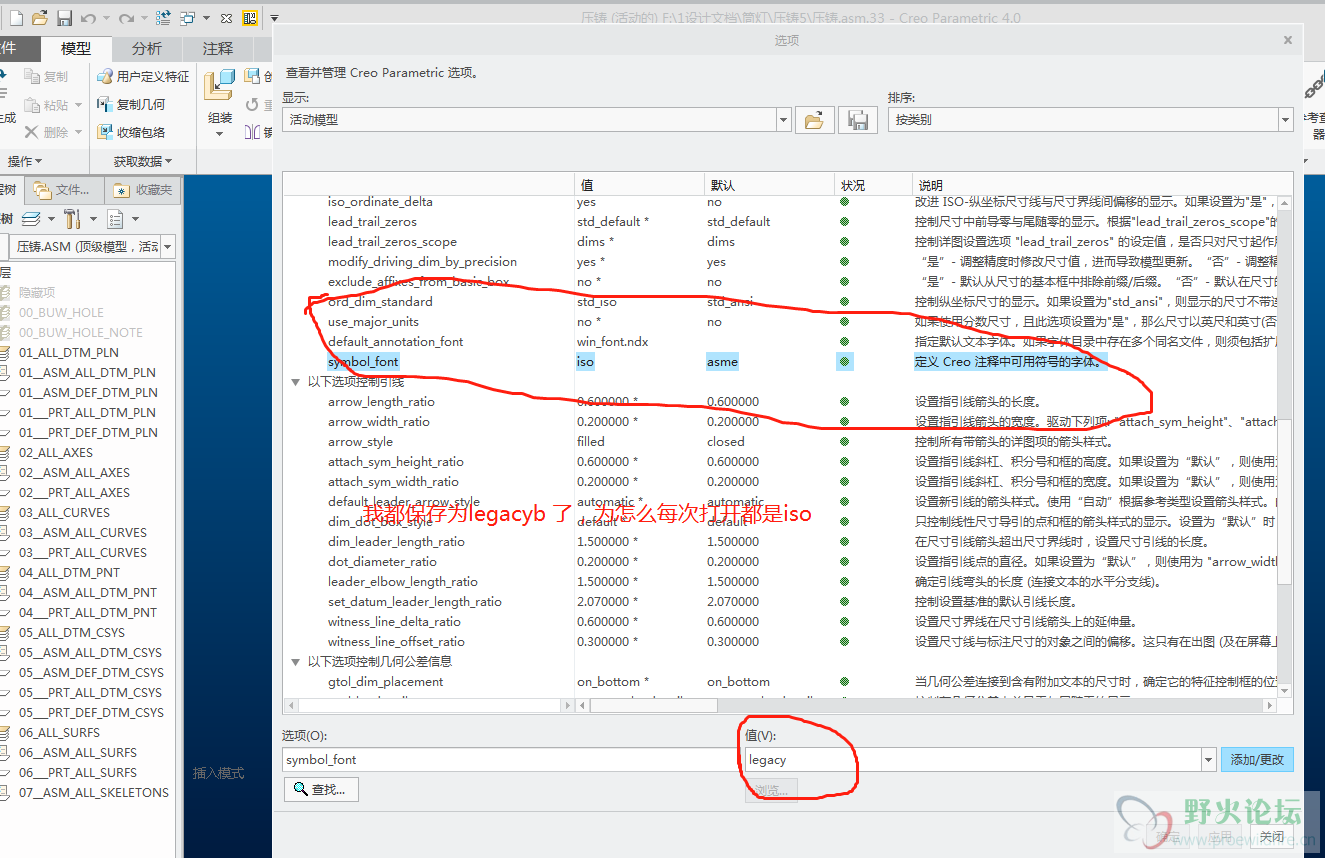Close the 选项 dialog with X
Viewport: 1325px width, 858px height.
(x=1288, y=40)
